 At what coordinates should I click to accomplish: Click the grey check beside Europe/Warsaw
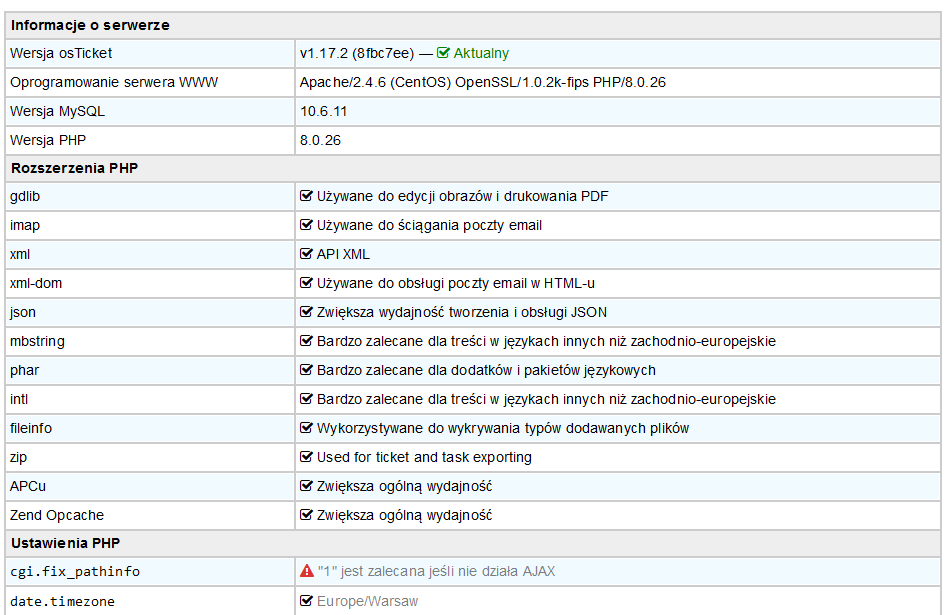coord(307,601)
